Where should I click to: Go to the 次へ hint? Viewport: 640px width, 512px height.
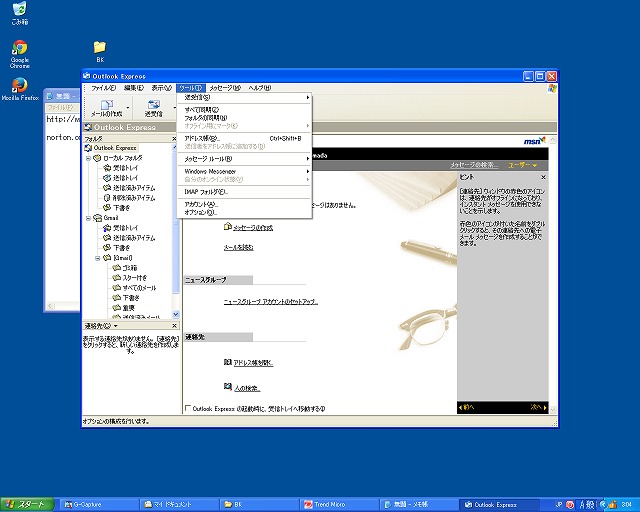pos(538,407)
